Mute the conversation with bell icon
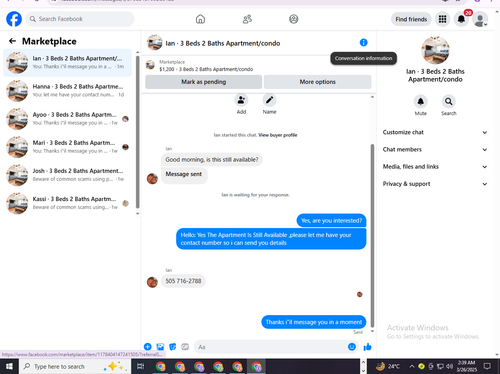This screenshot has height=374, width=500. pos(421,101)
